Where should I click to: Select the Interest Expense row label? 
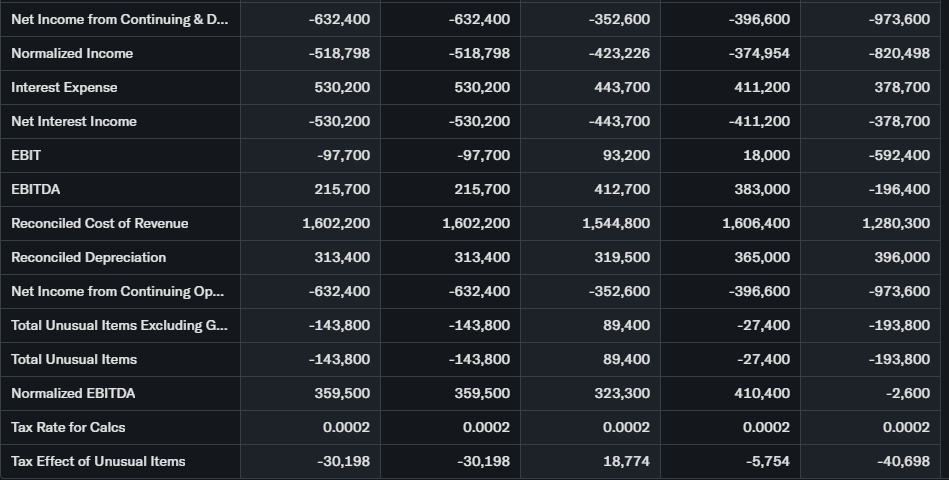[64, 87]
